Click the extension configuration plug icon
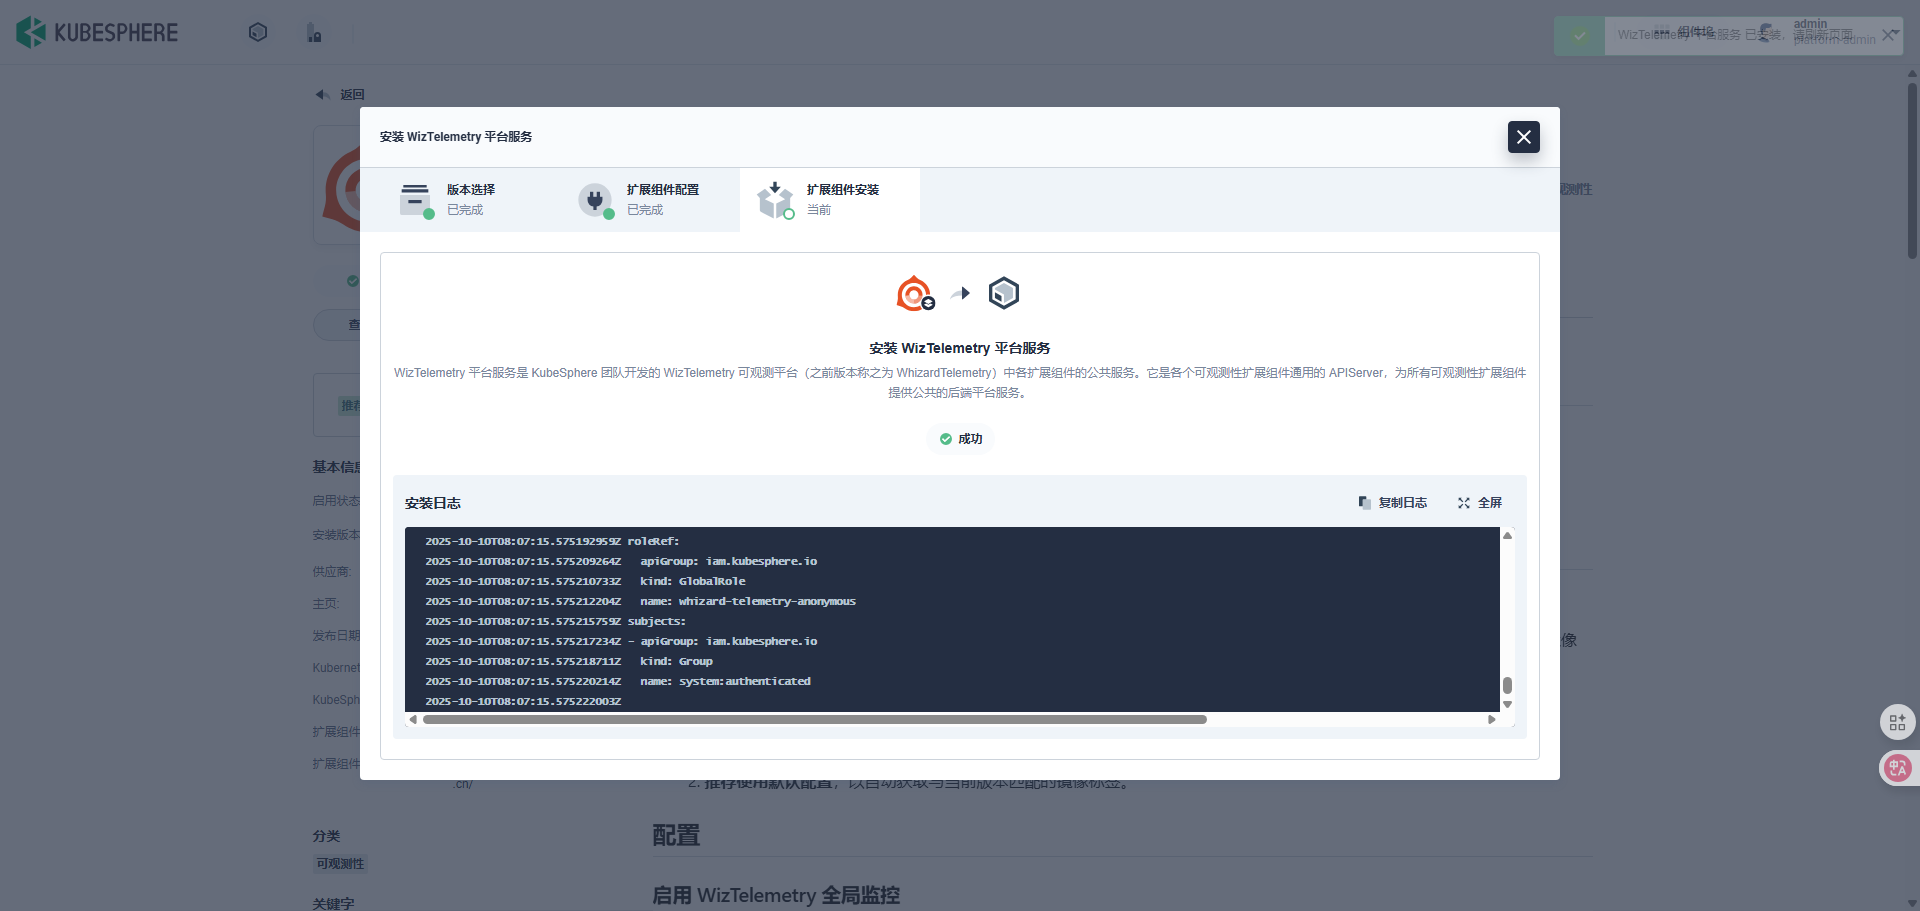Screen dimensions: 1920x911 (595, 200)
